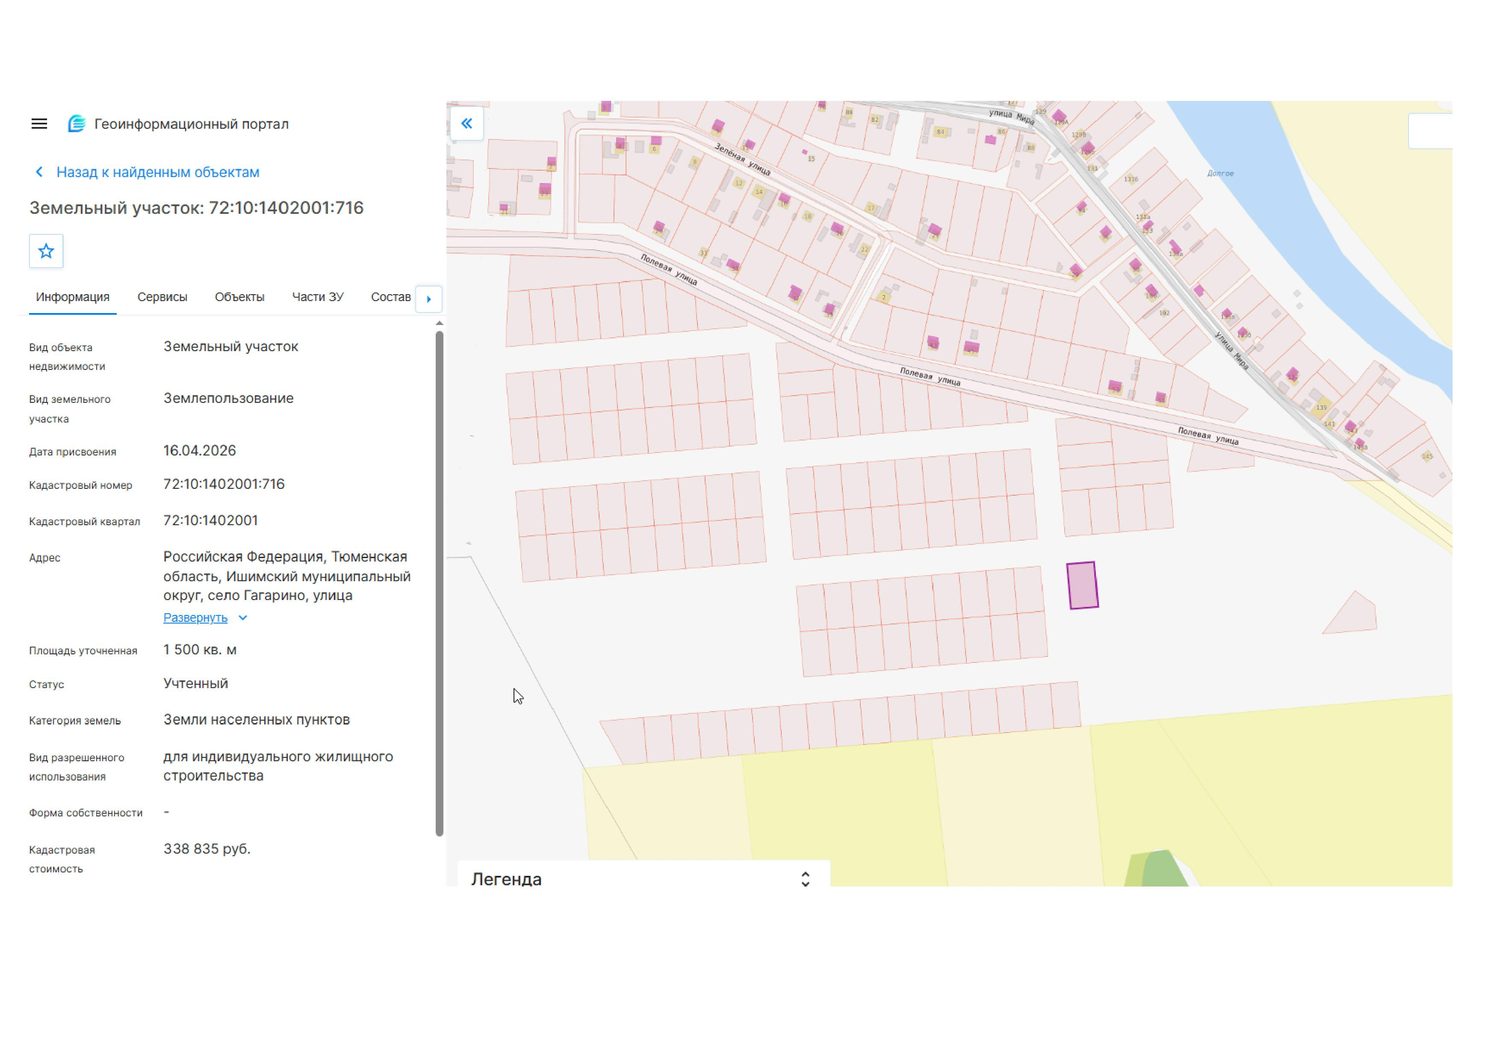The width and height of the screenshot is (1500, 1061).
Task: Select the Объекты tab
Action: (x=240, y=297)
